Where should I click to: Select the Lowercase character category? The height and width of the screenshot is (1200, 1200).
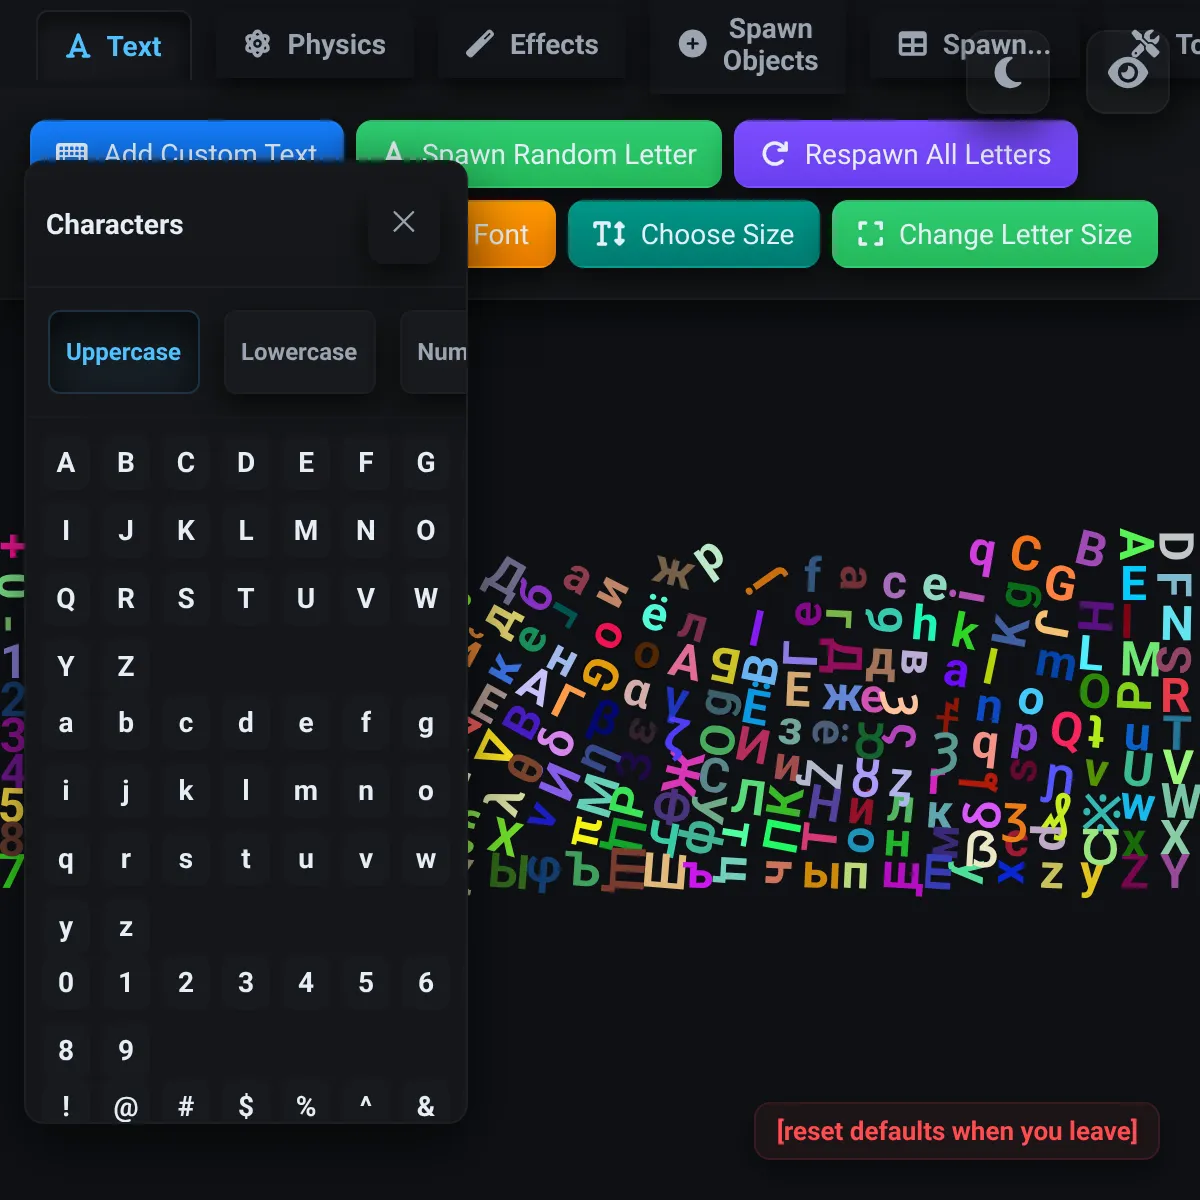click(x=299, y=352)
